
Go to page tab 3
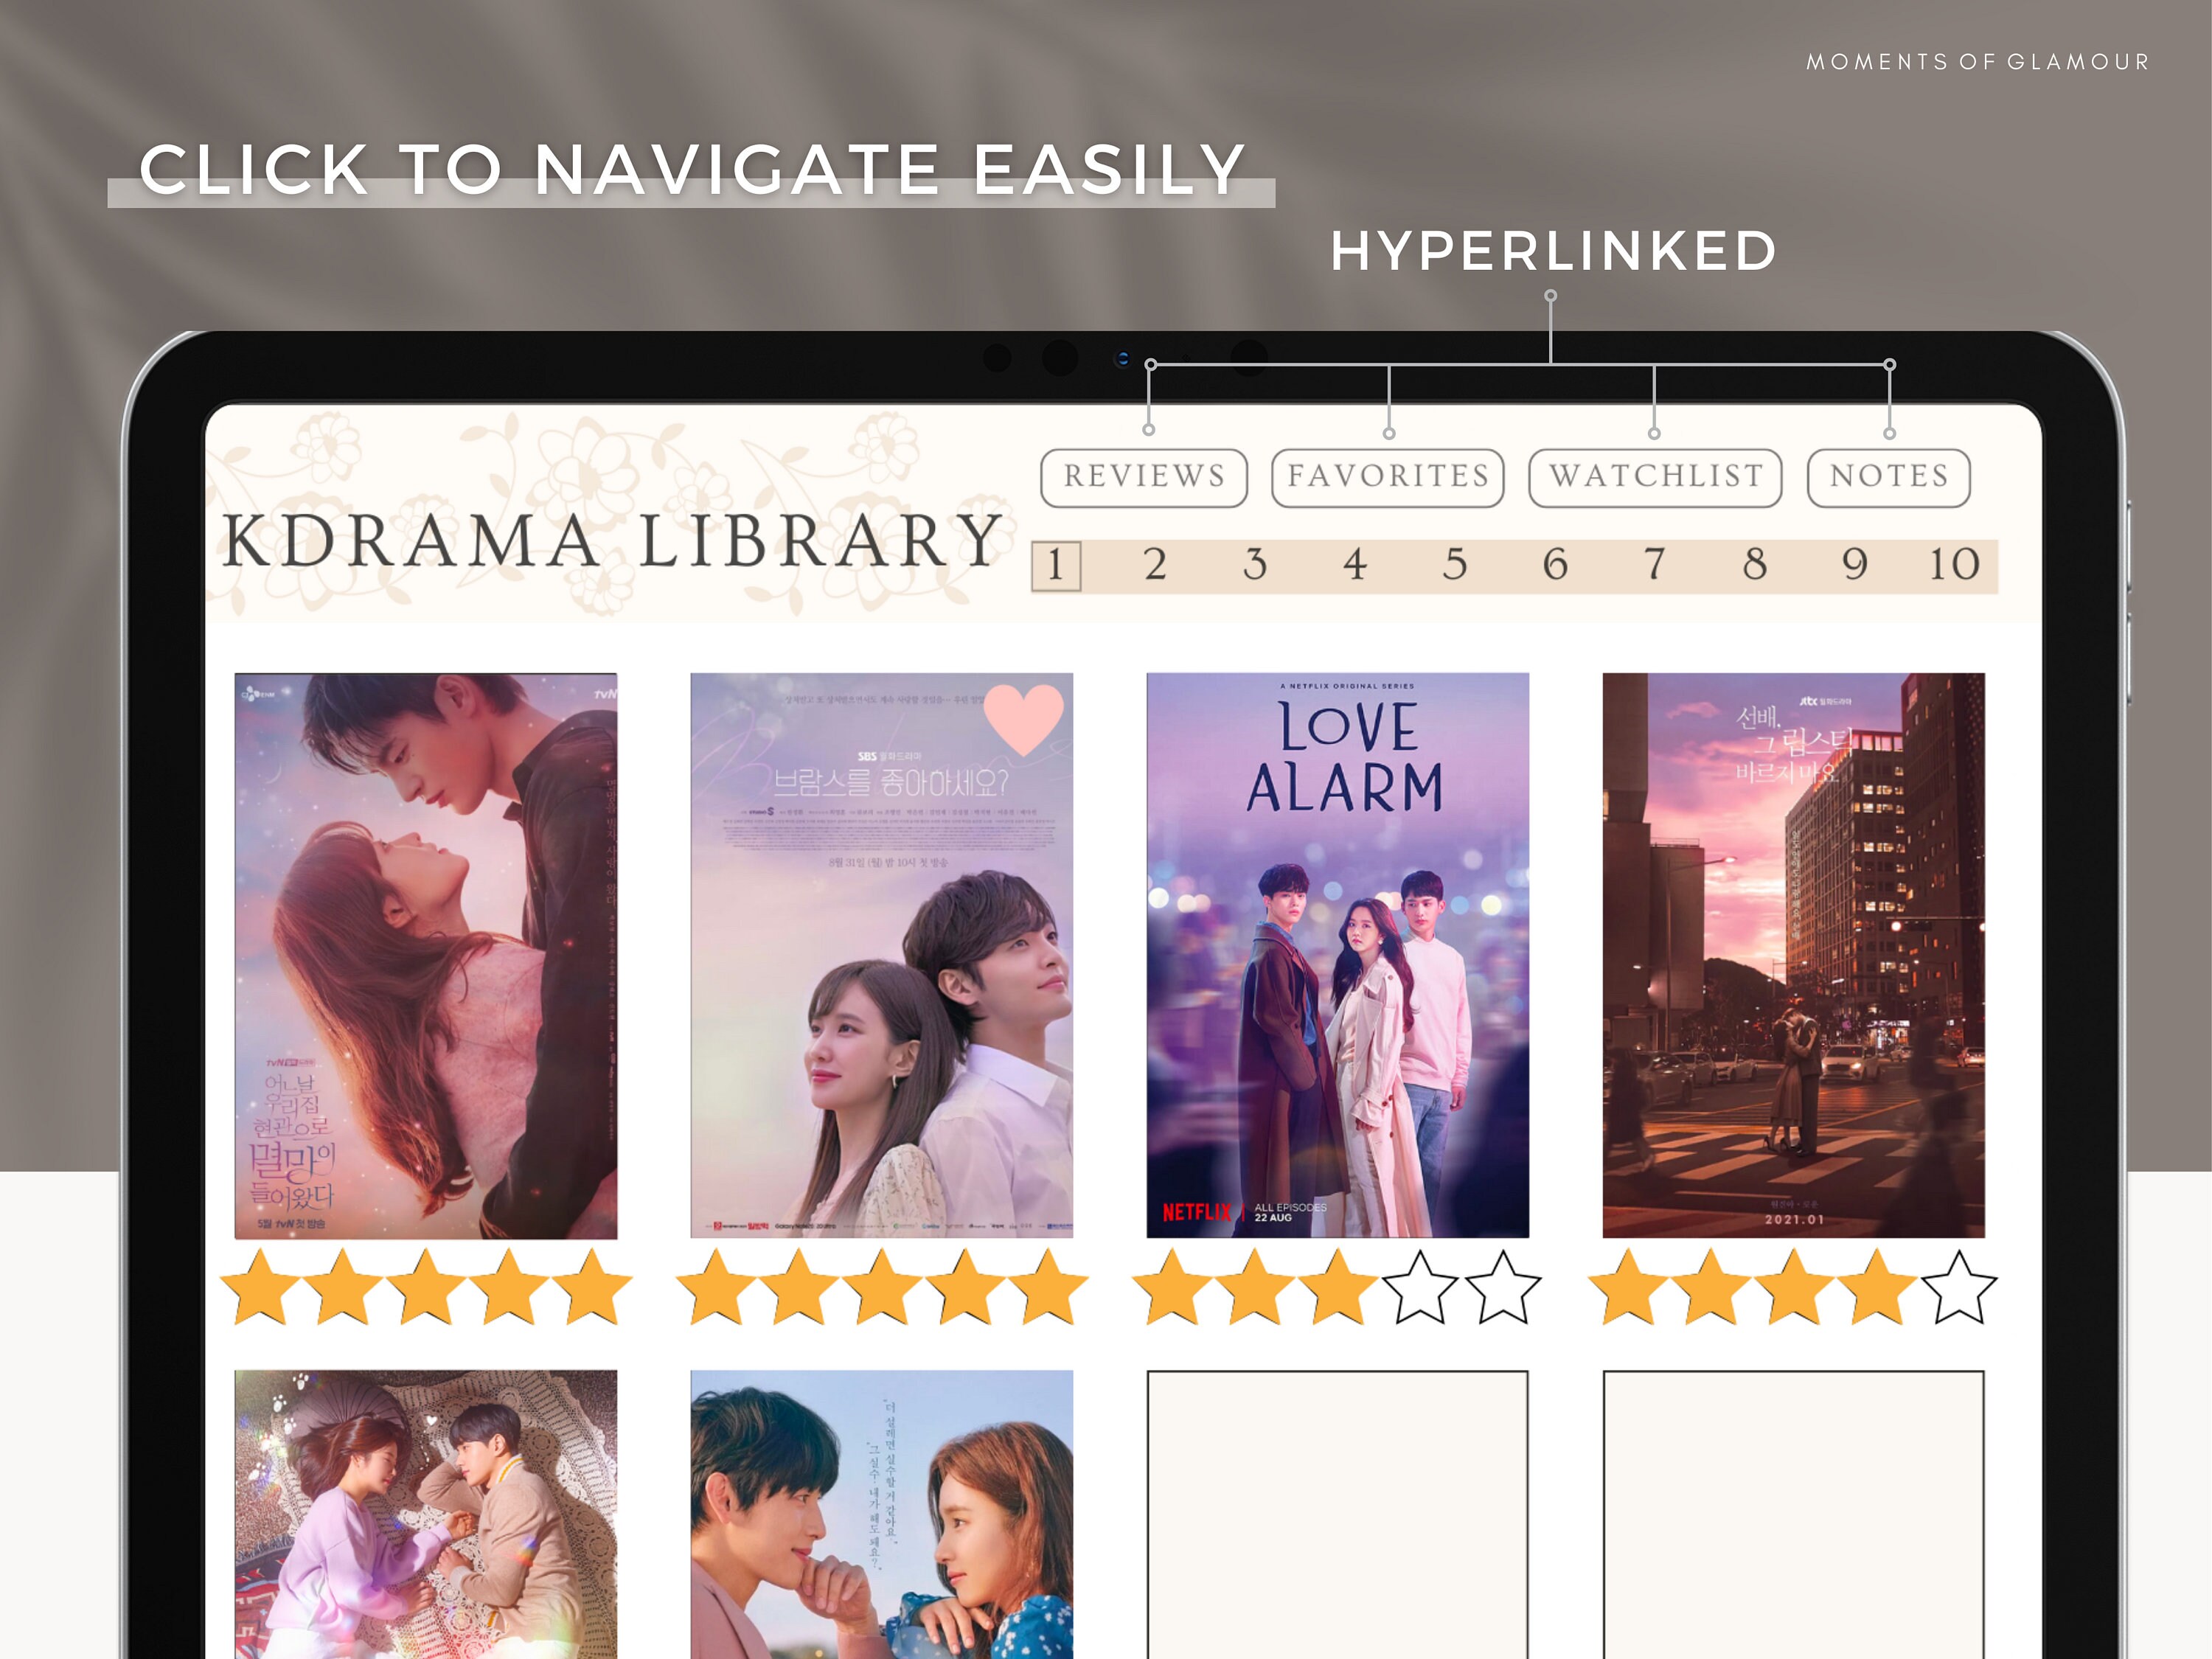coord(1255,565)
